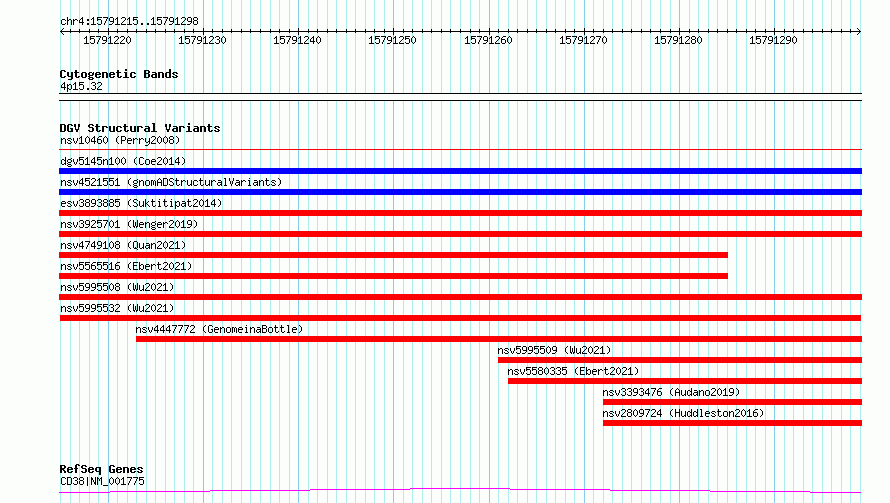Open the RefSeq Genes track heading
This screenshot has height=503, width=890.
point(101,469)
